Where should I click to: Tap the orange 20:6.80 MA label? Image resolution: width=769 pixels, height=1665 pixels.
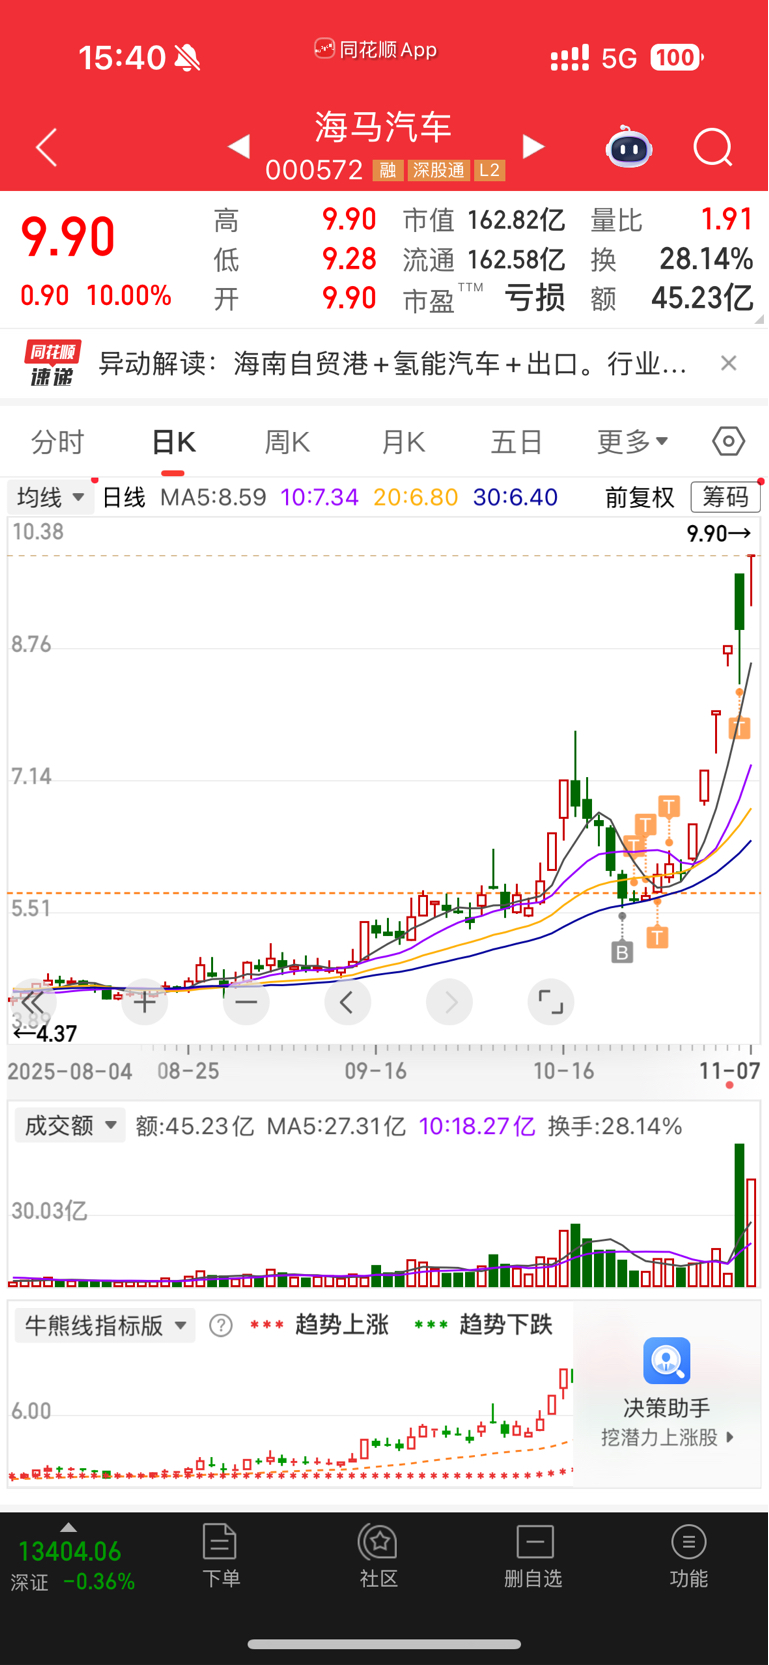(x=416, y=497)
